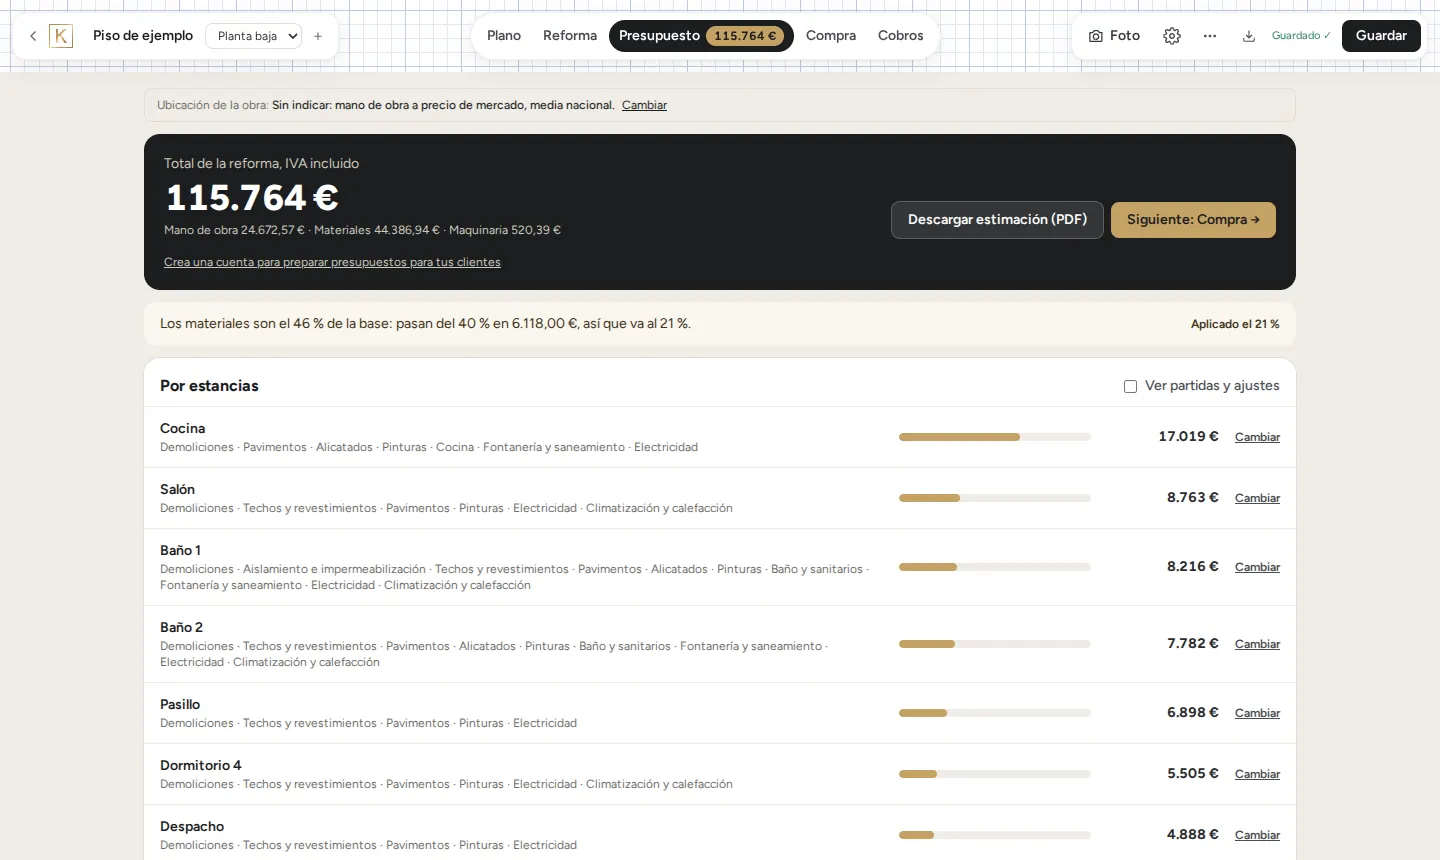This screenshot has width=1440, height=860.
Task: Open the settings gear icon
Action: coord(1172,36)
